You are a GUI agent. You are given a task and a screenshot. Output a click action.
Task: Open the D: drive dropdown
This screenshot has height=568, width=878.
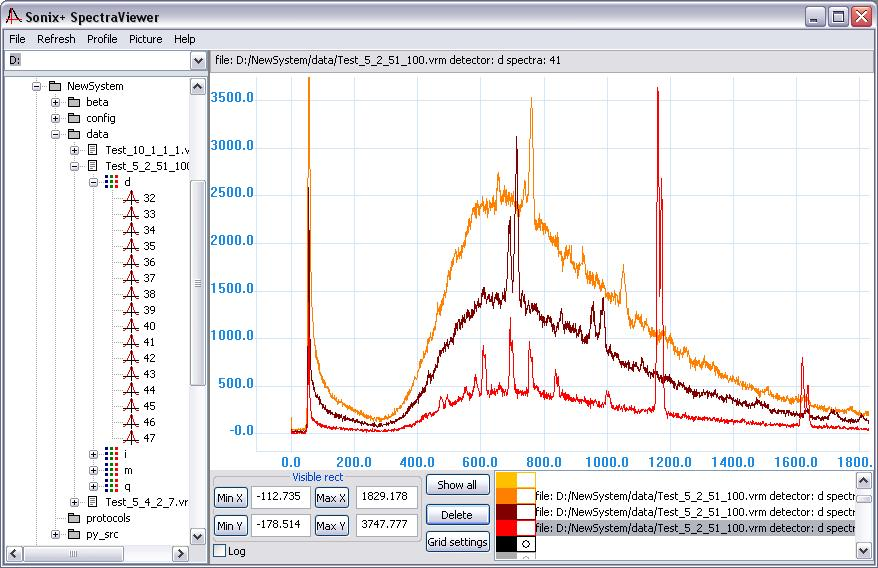point(198,60)
